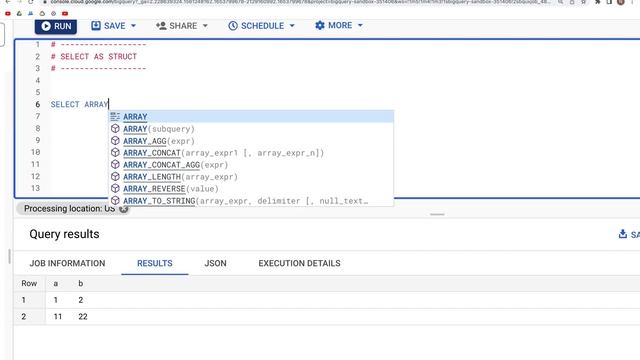Switch to the JSON tab
This screenshot has width=640, height=360.
pyautogui.click(x=216, y=263)
